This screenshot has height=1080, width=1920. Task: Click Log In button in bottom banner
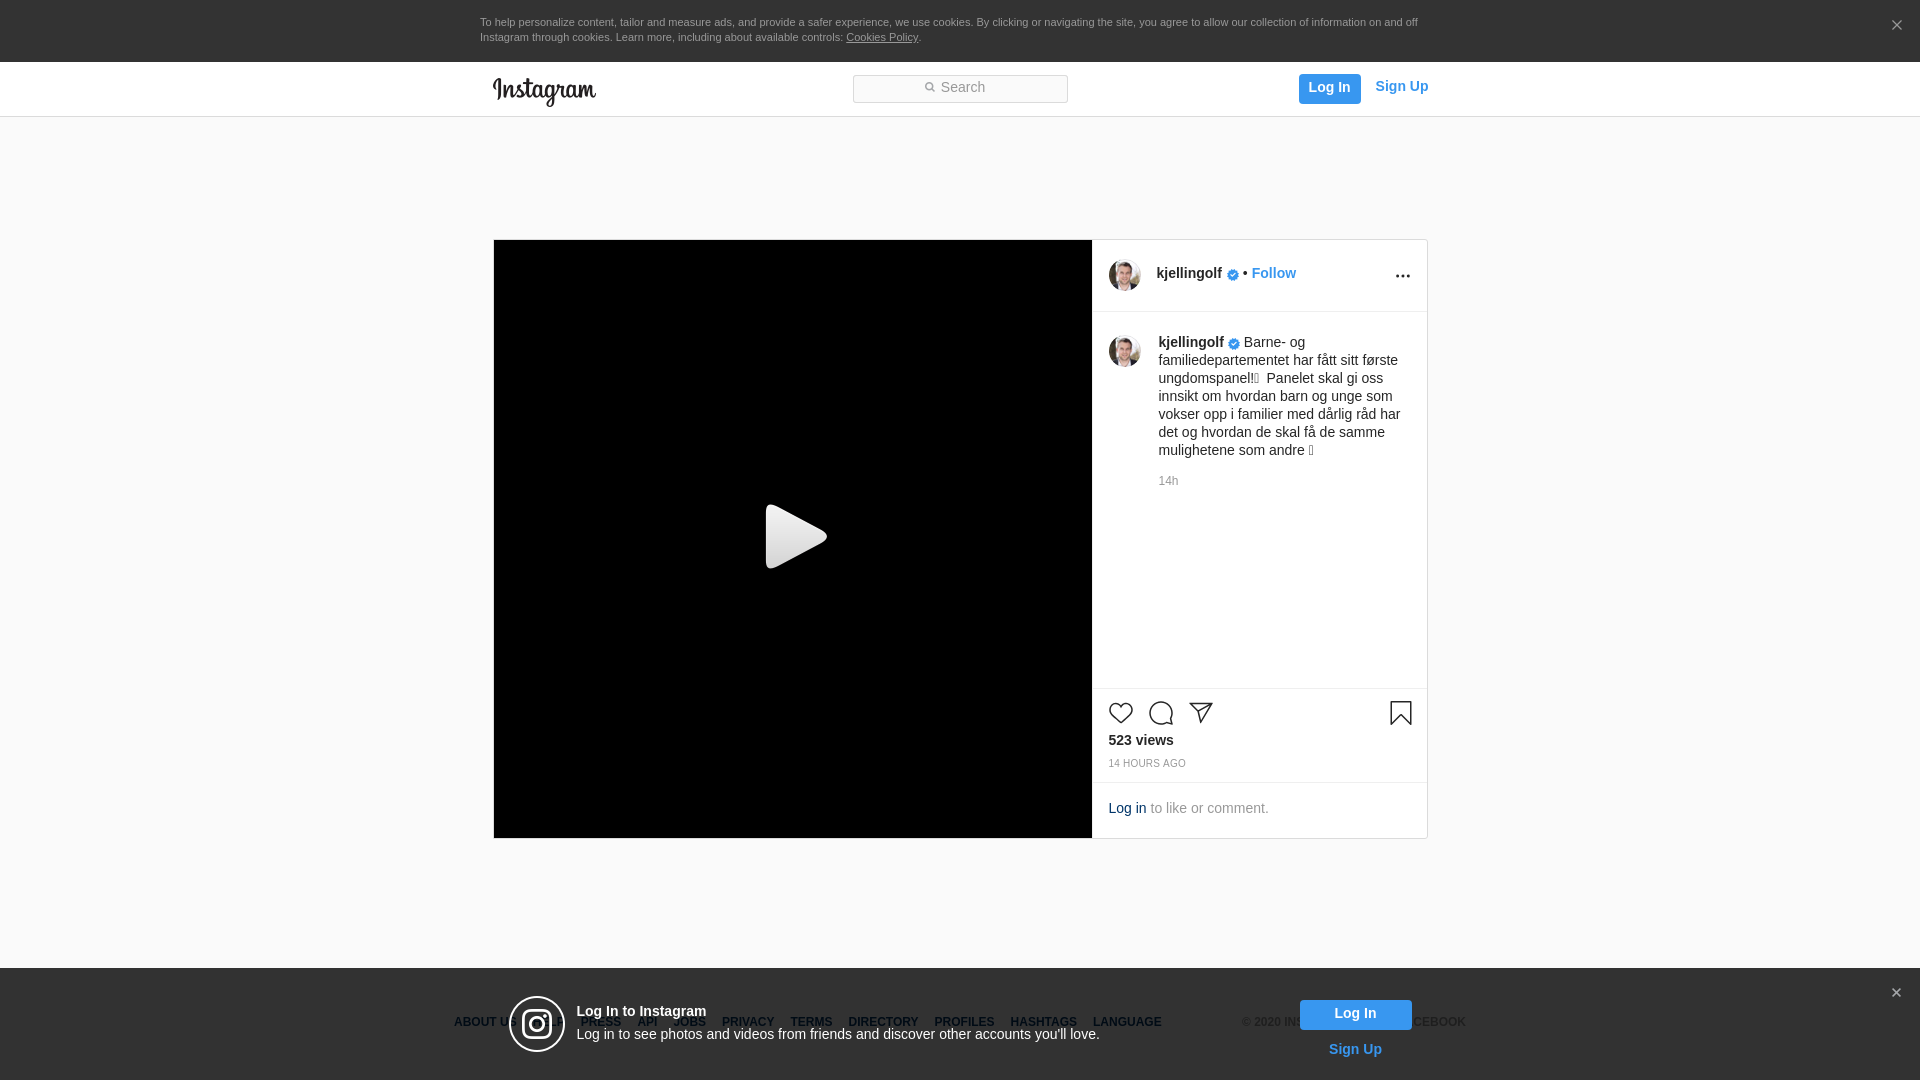point(1355,1014)
